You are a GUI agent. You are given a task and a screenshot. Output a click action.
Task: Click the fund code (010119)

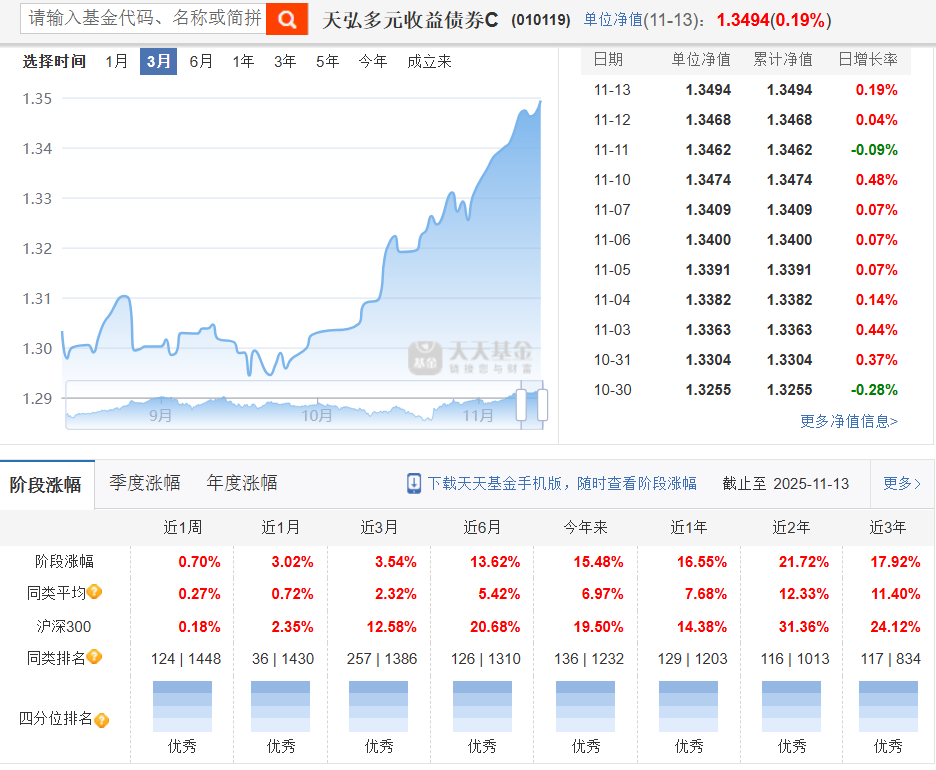tap(541, 20)
